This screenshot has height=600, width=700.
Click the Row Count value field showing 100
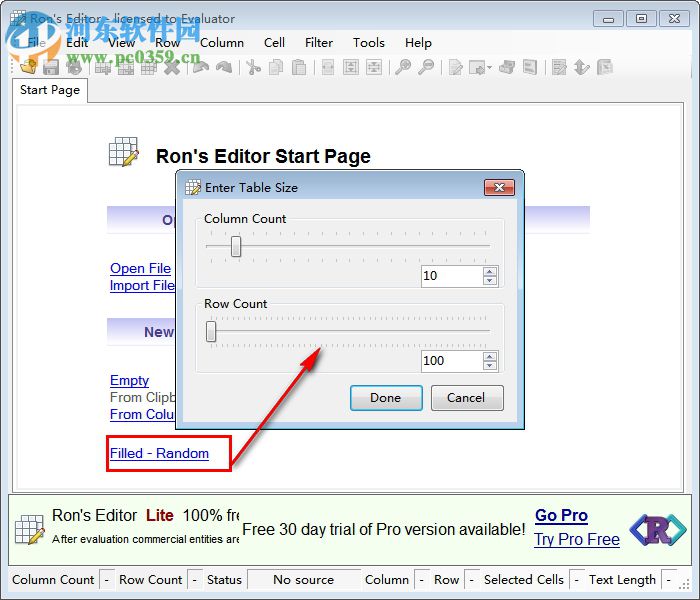452,361
